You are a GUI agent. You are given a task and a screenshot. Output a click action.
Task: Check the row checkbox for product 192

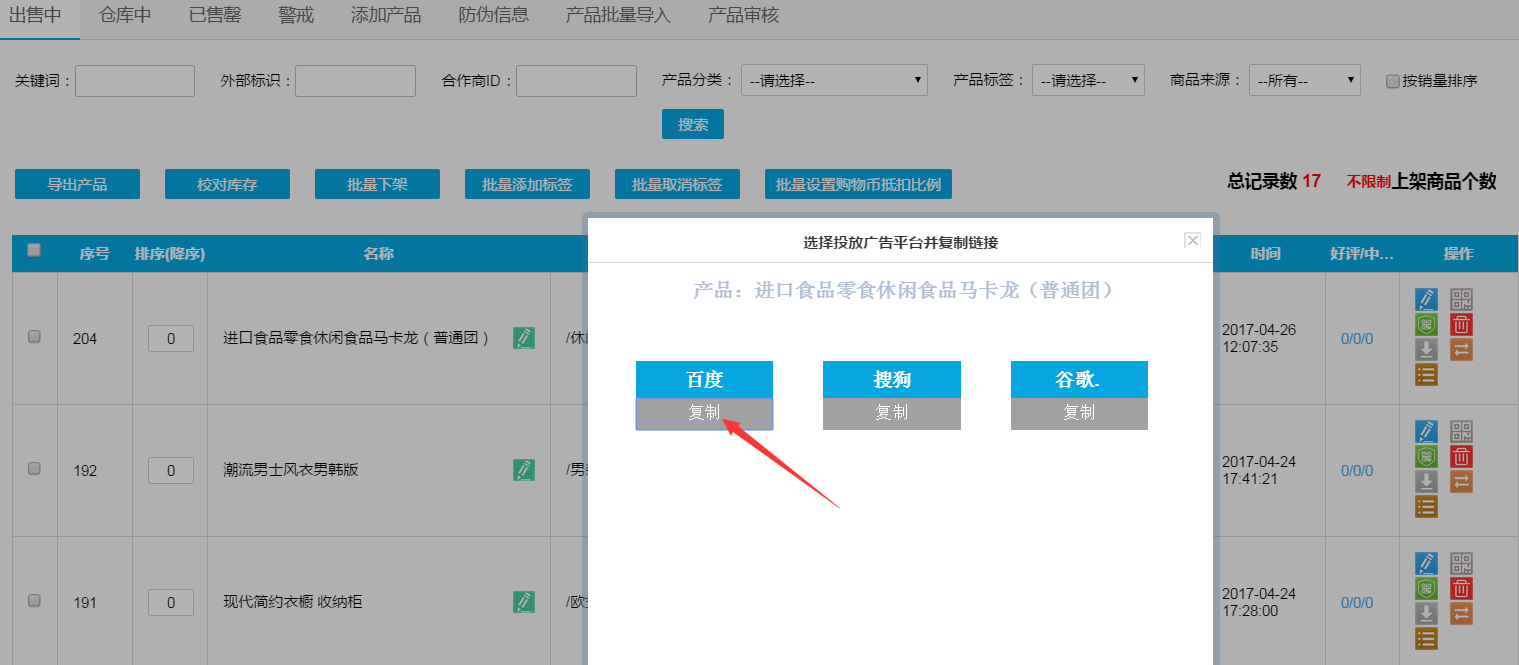pos(34,469)
